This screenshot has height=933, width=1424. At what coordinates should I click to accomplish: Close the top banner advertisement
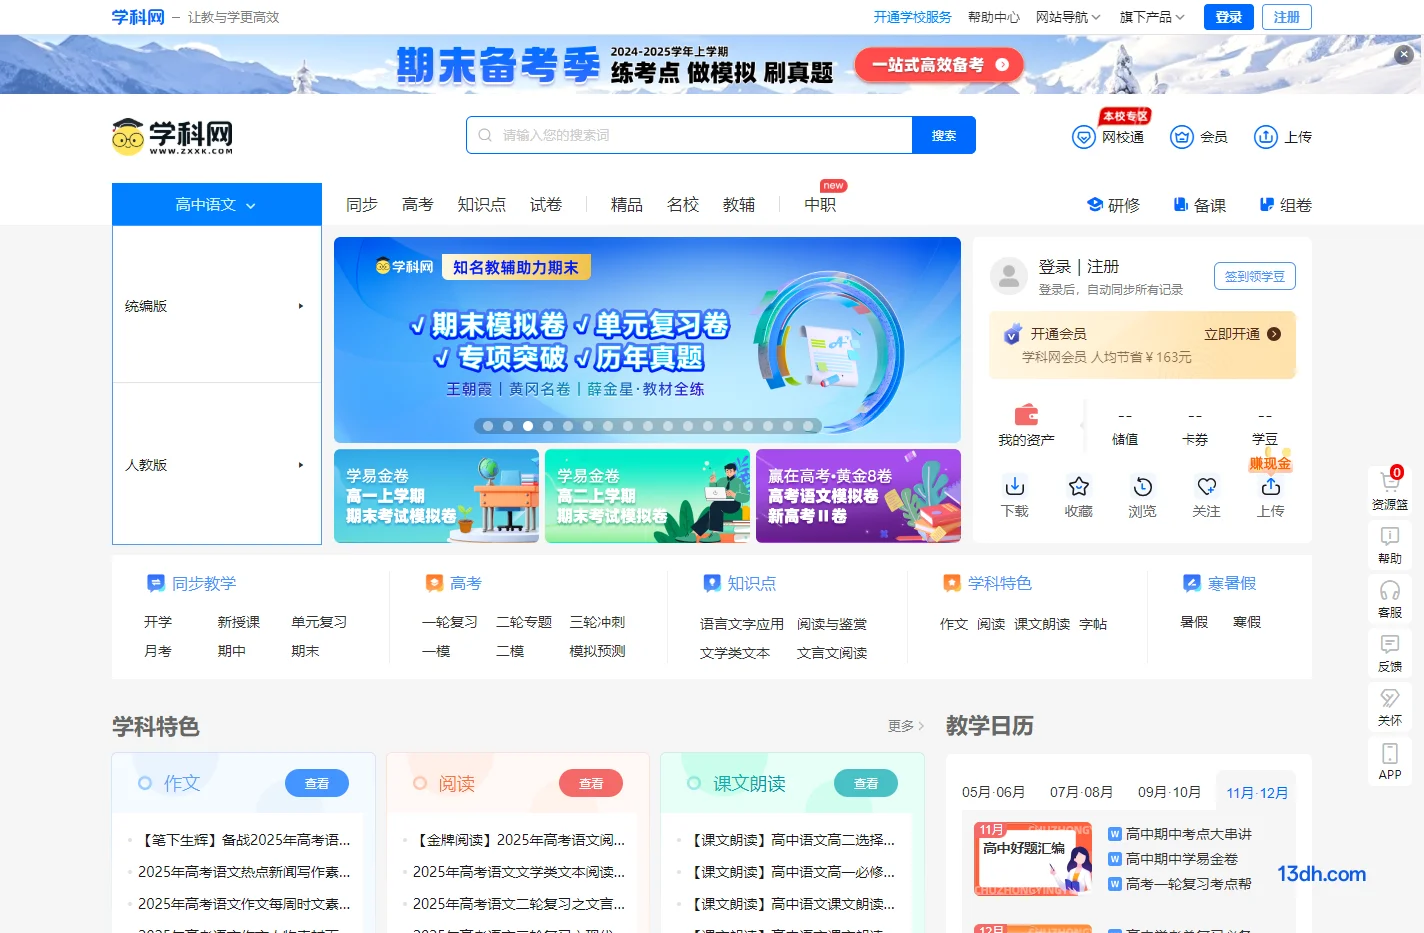pos(1404,55)
